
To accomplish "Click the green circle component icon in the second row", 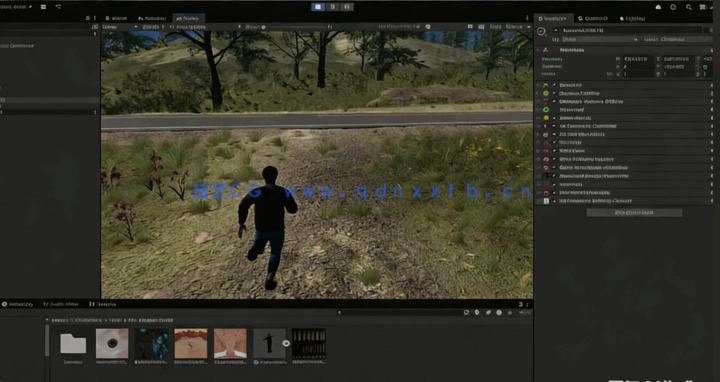I will point(546,93).
